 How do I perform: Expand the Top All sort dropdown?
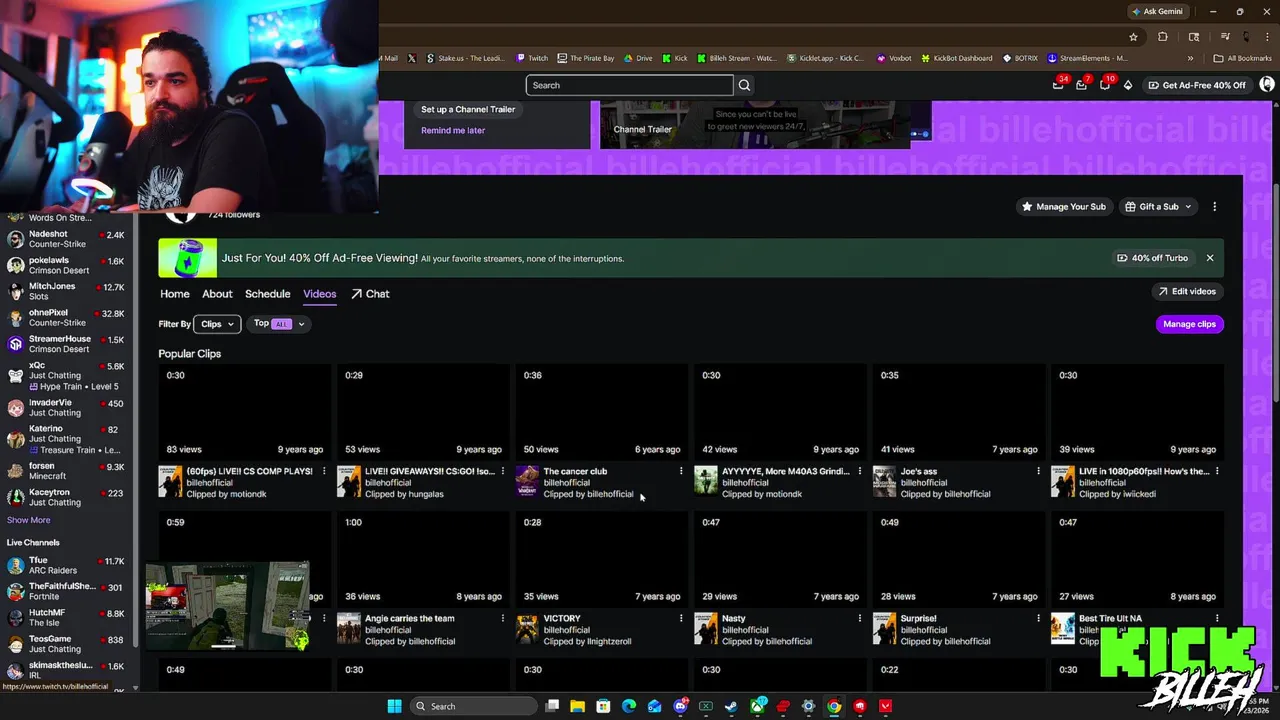(x=278, y=324)
